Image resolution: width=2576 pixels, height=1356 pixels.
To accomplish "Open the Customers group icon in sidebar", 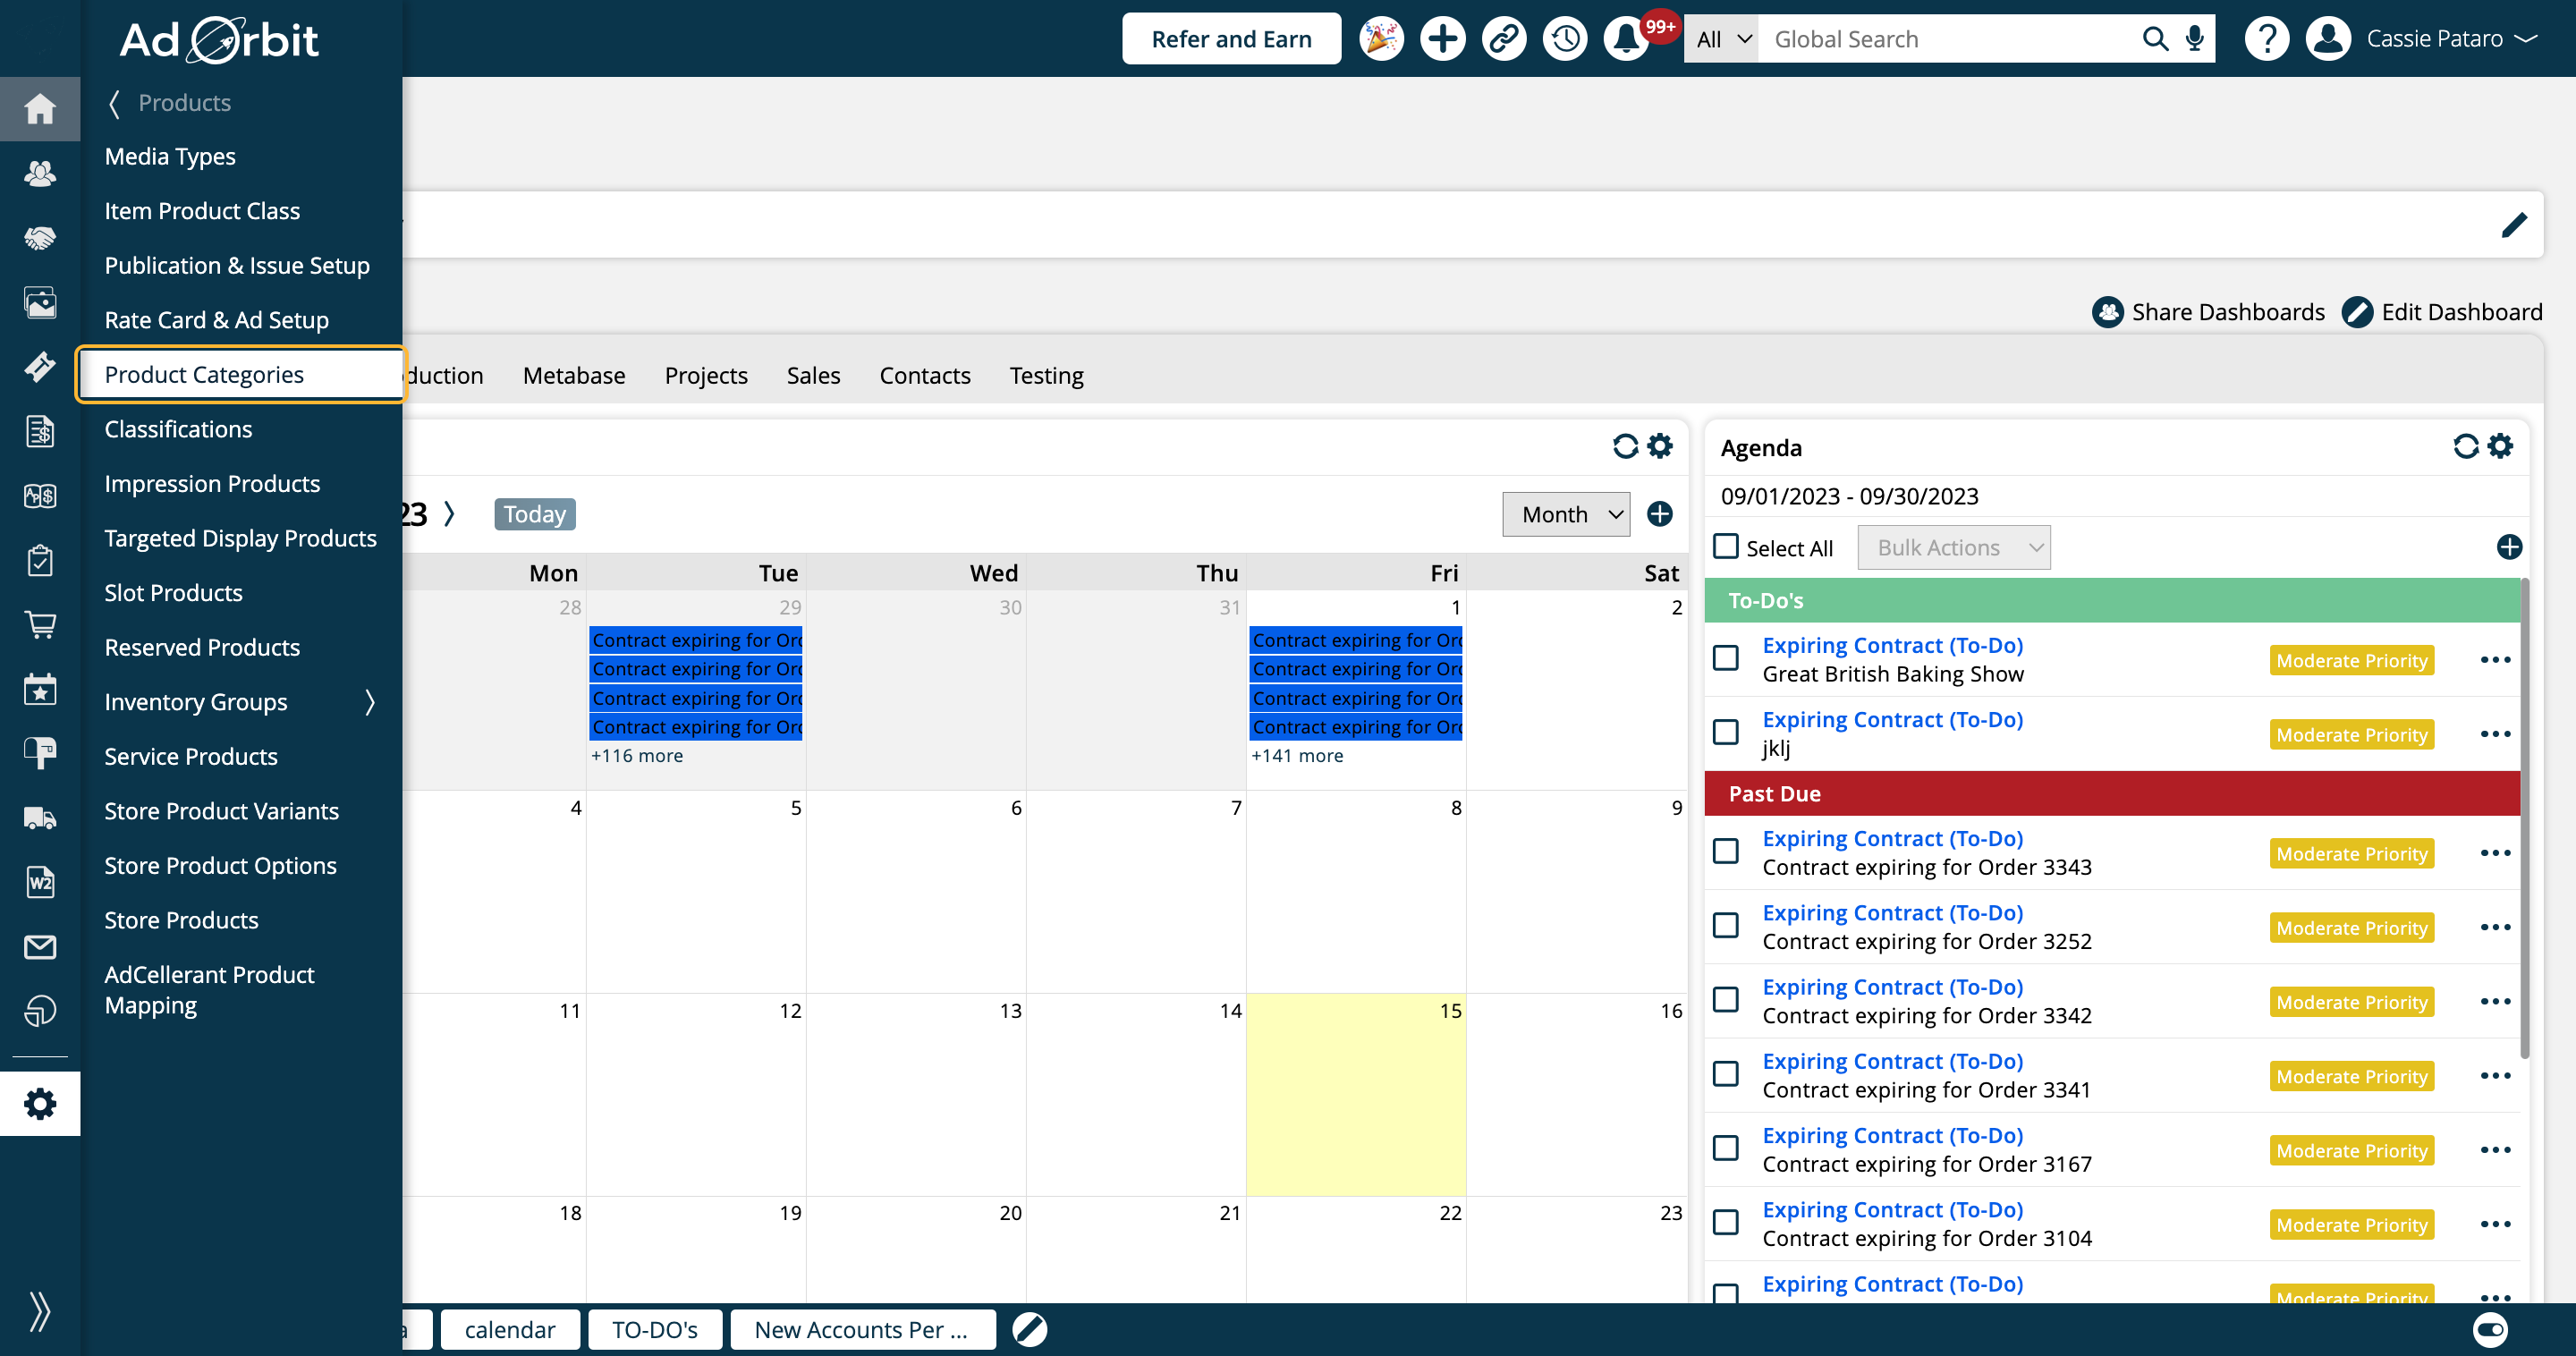I will 40,173.
